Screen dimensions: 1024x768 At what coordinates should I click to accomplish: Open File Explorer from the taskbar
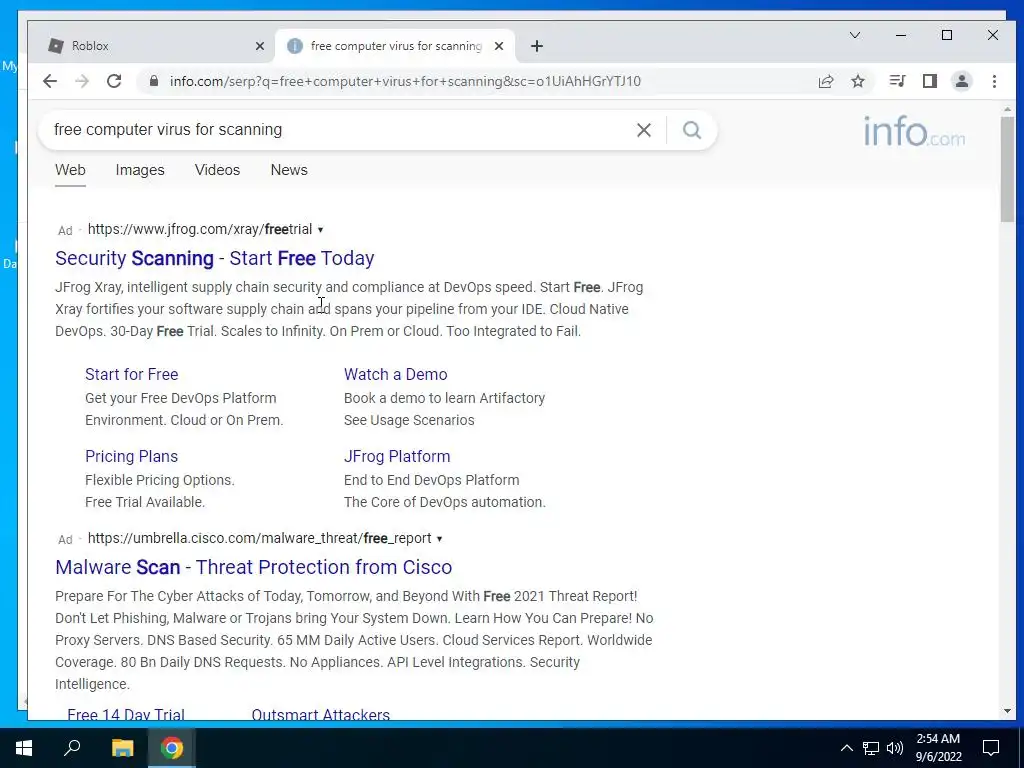[x=122, y=748]
